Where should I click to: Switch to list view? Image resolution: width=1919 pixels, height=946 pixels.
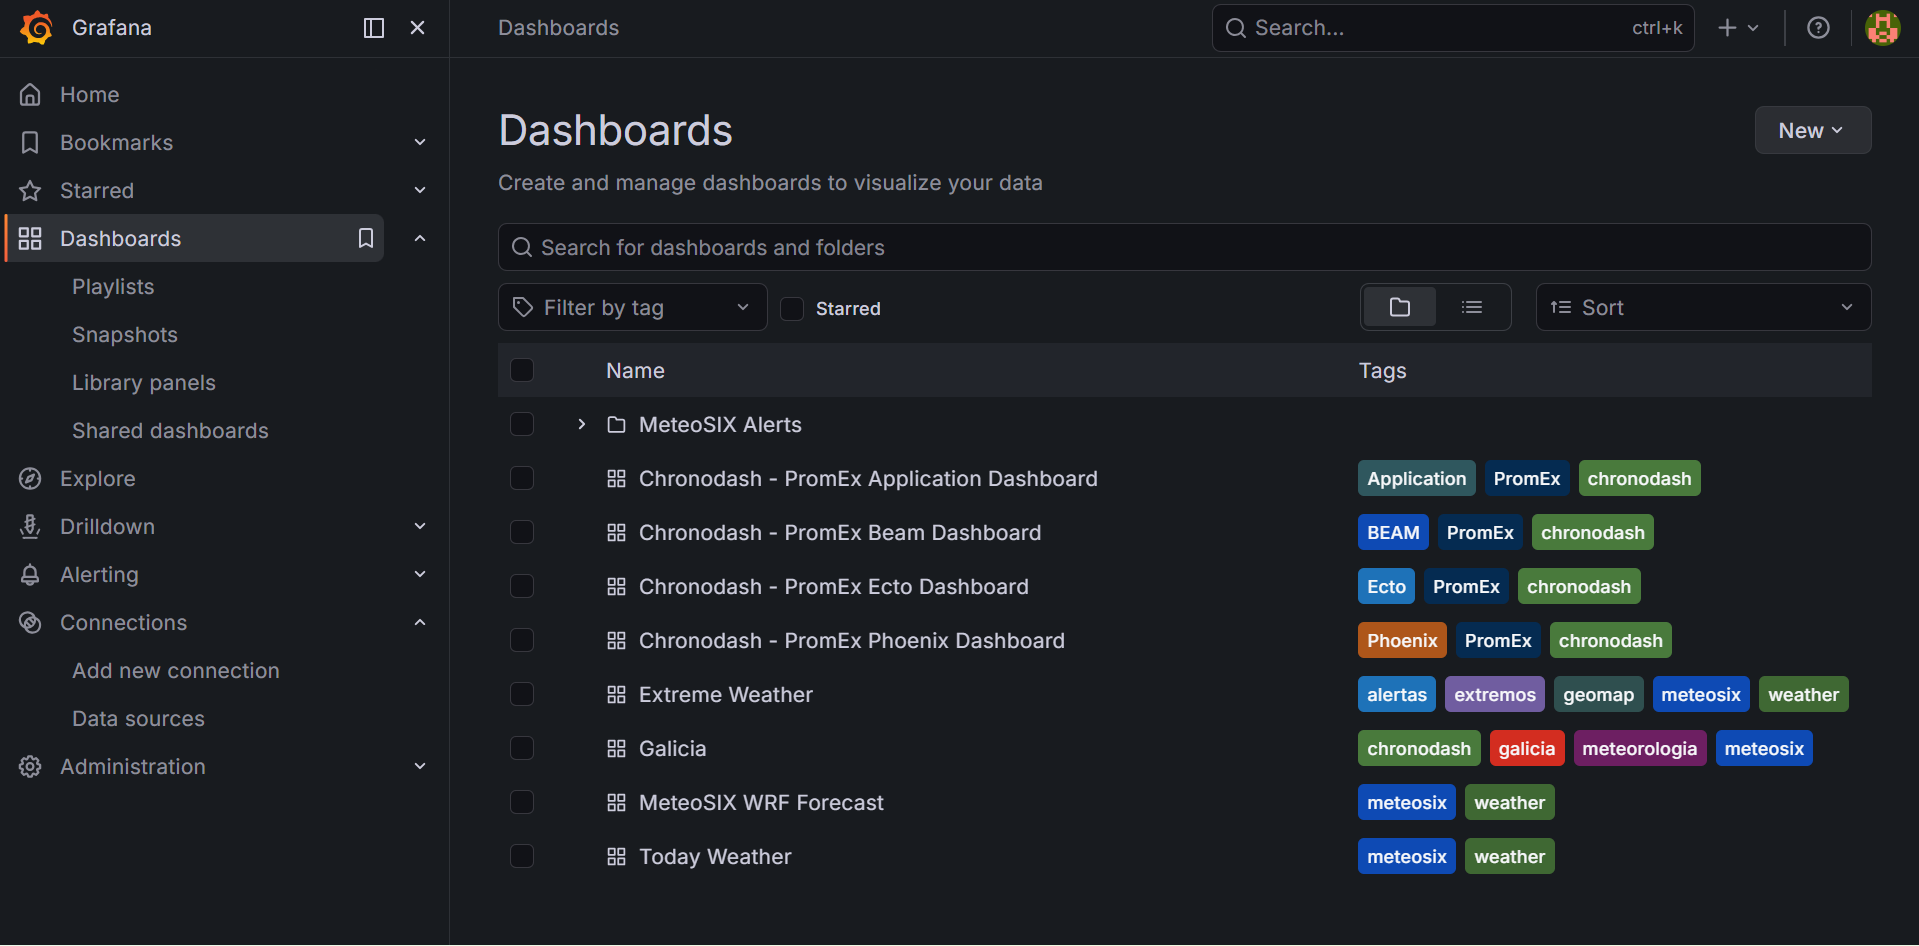pos(1472,307)
